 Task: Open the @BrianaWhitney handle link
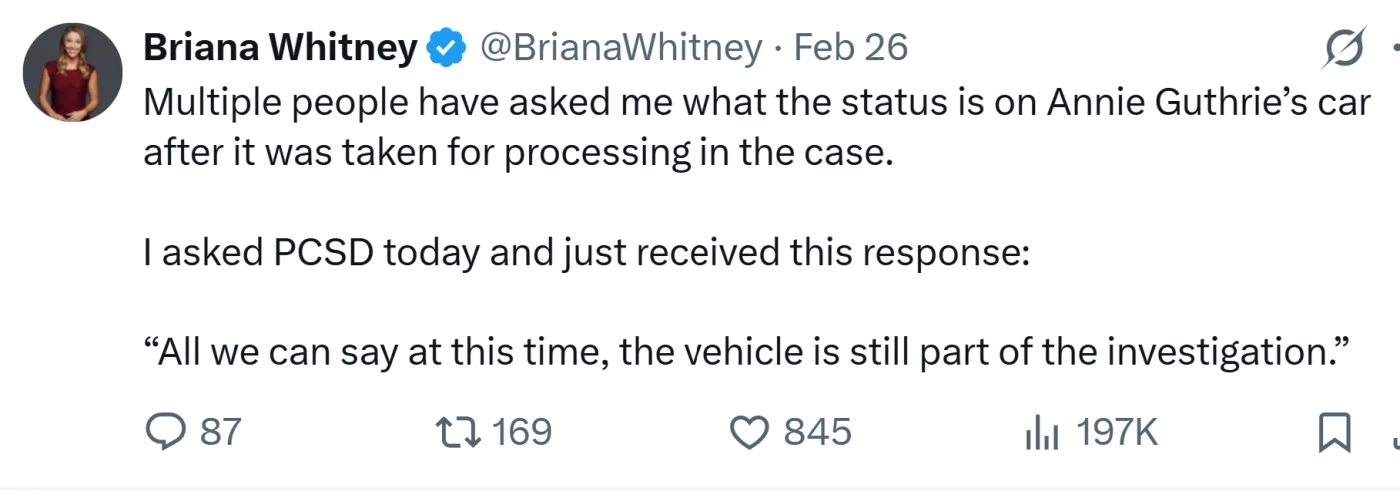point(621,48)
